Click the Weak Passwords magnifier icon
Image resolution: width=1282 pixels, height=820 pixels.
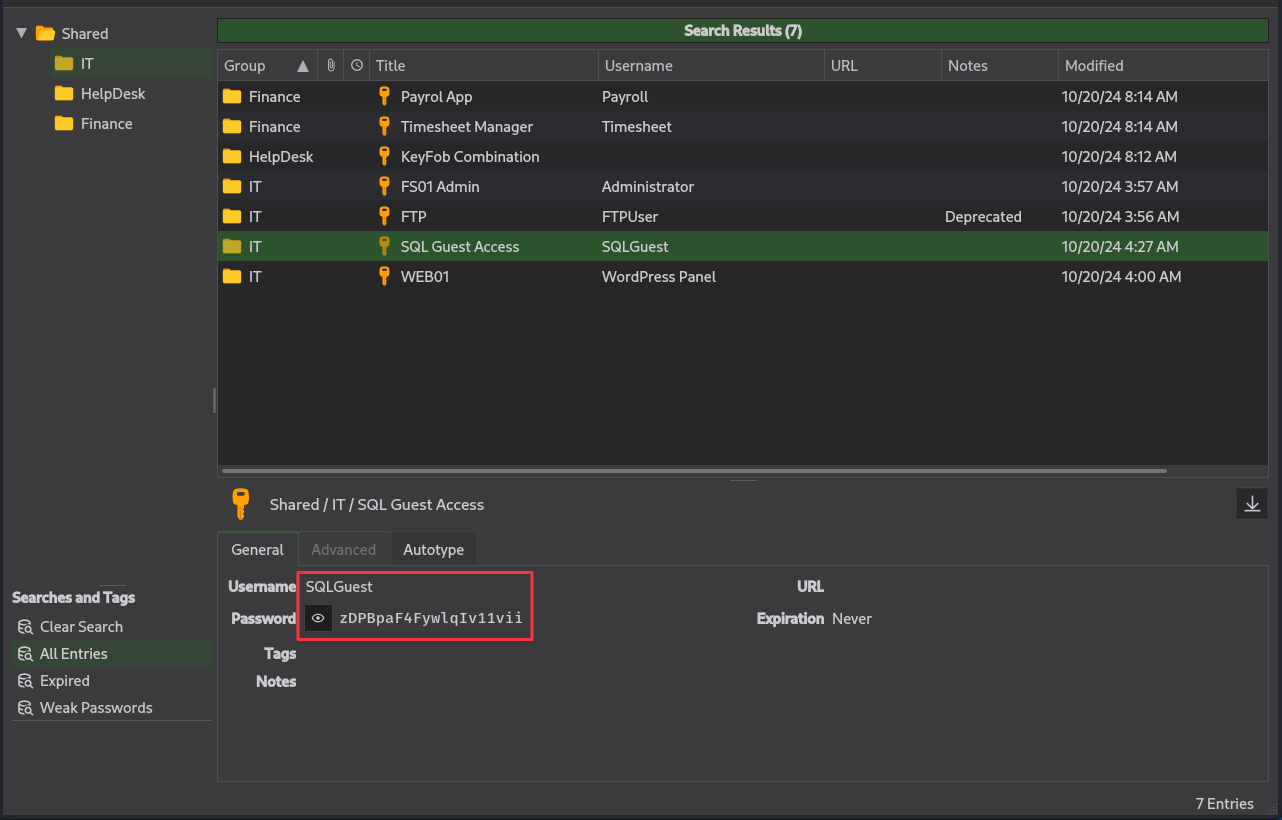25,708
